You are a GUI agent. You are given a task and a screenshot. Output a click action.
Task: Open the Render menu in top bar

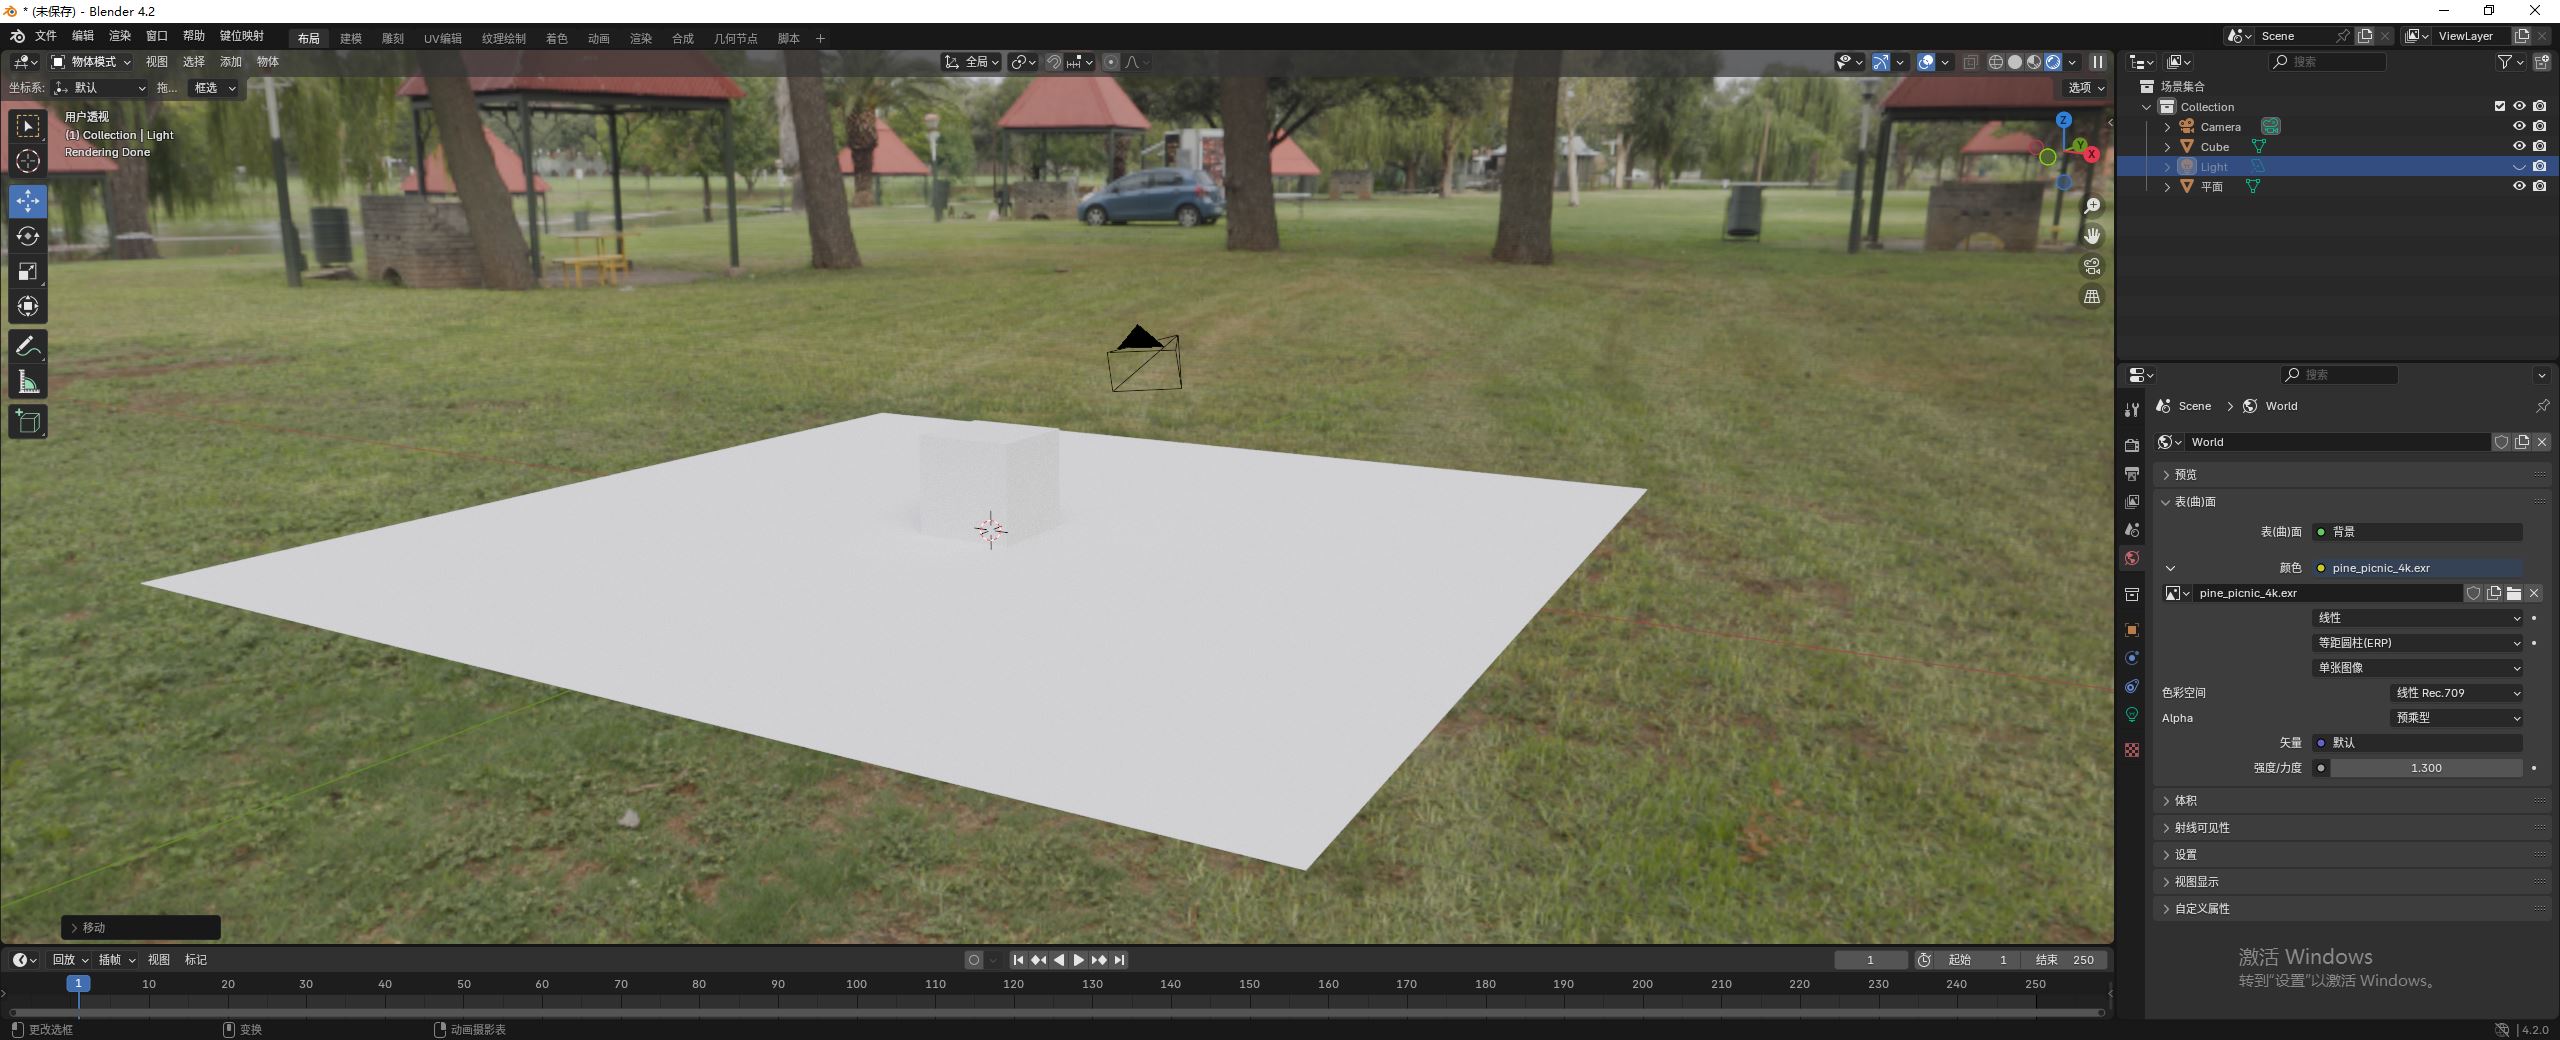coord(120,36)
